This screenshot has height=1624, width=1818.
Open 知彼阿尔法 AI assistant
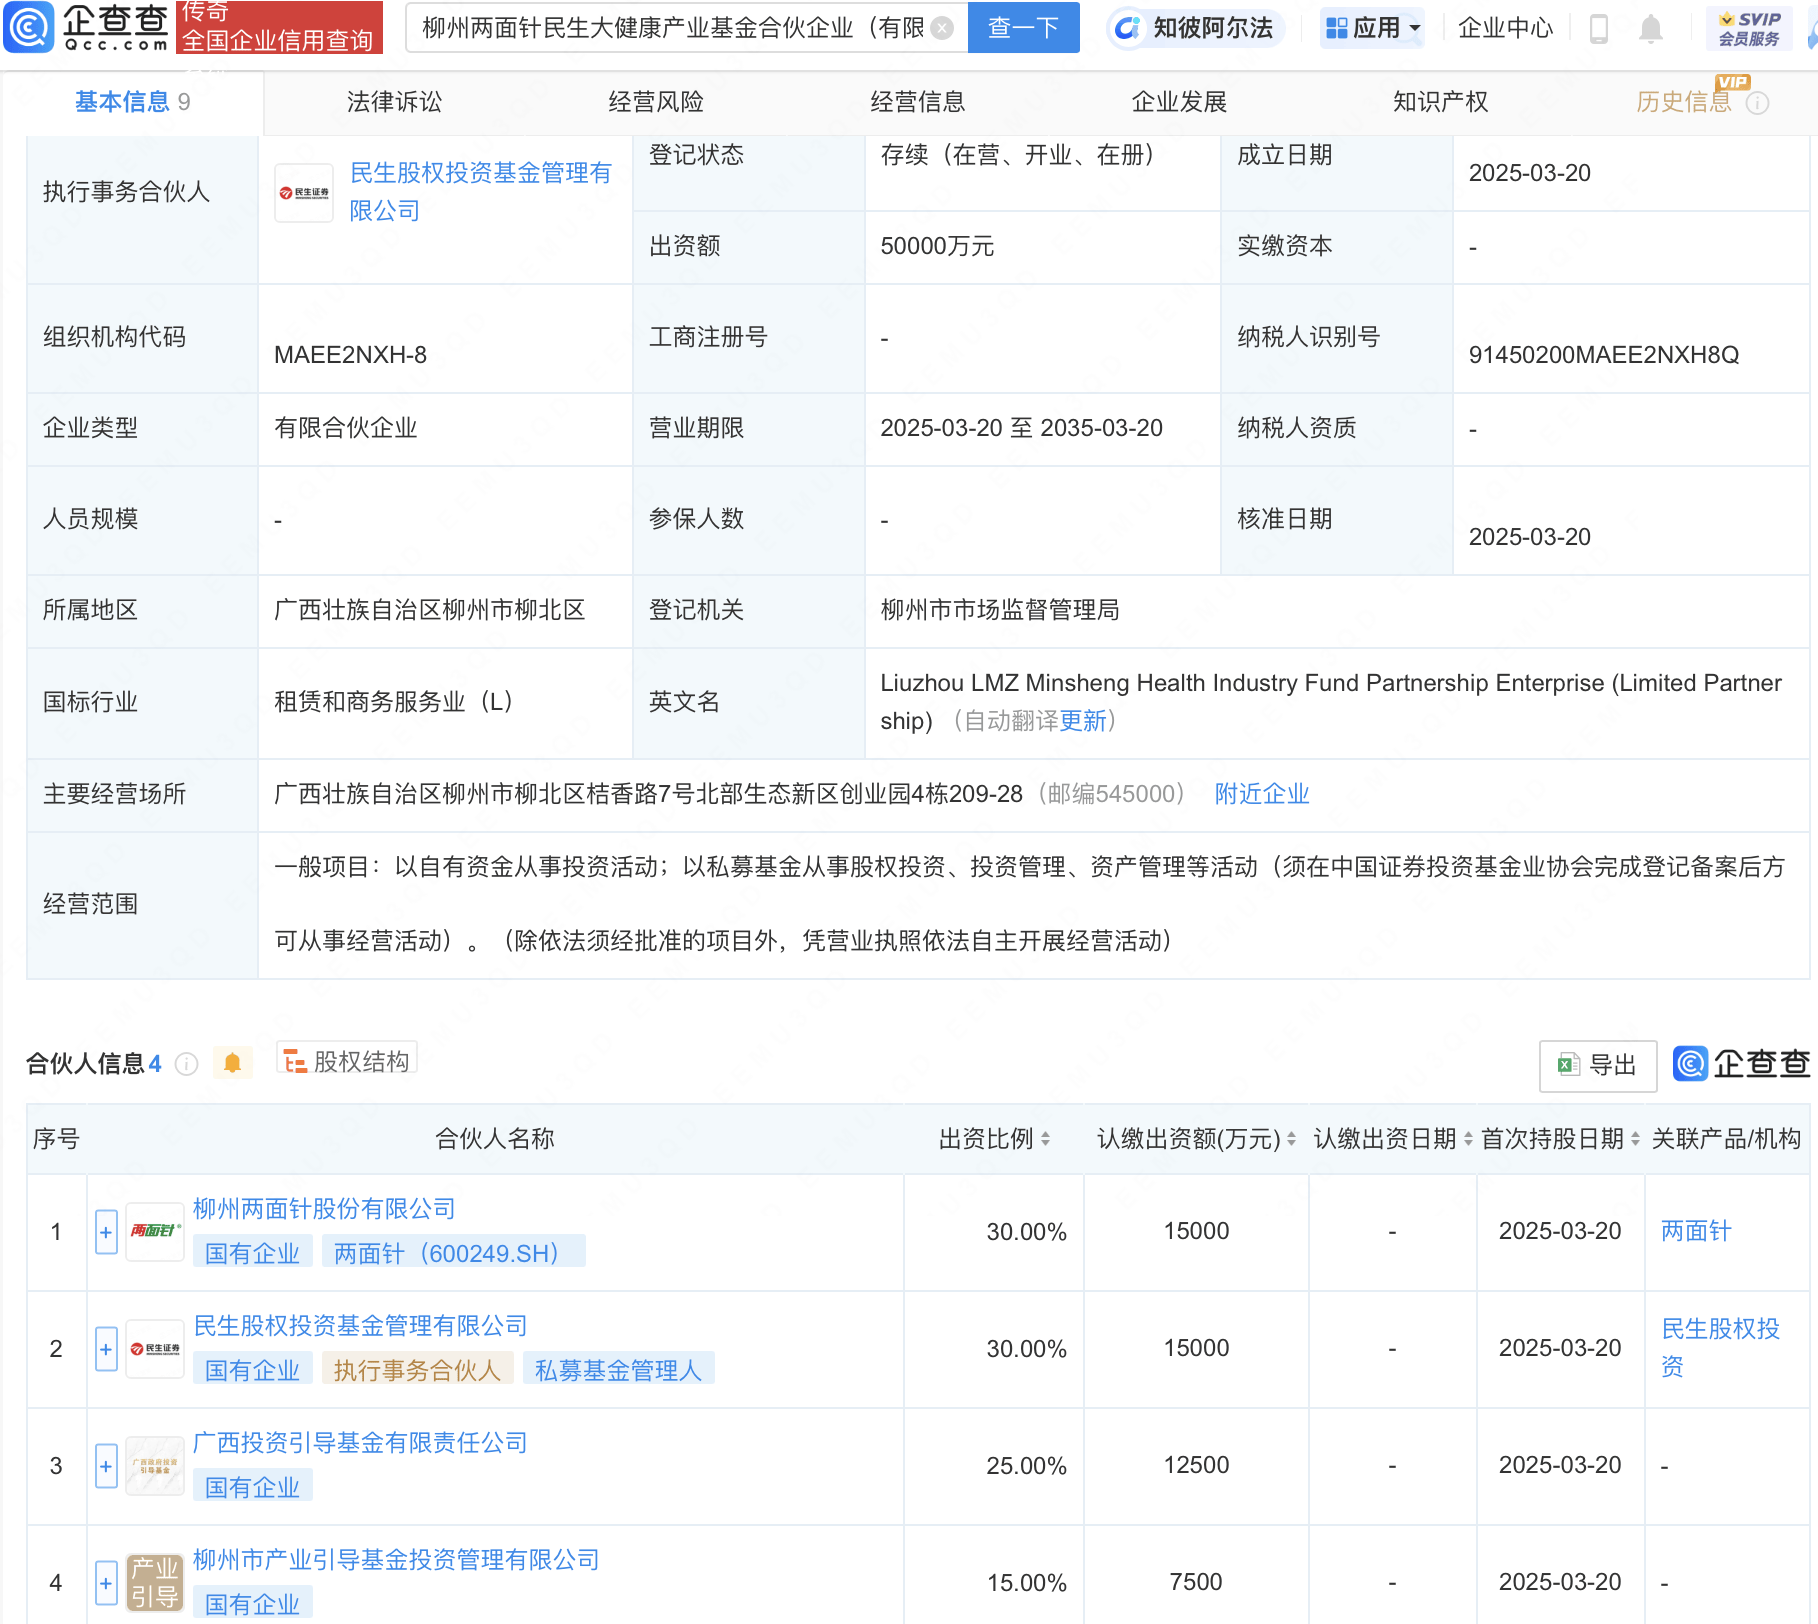[x=1196, y=28]
